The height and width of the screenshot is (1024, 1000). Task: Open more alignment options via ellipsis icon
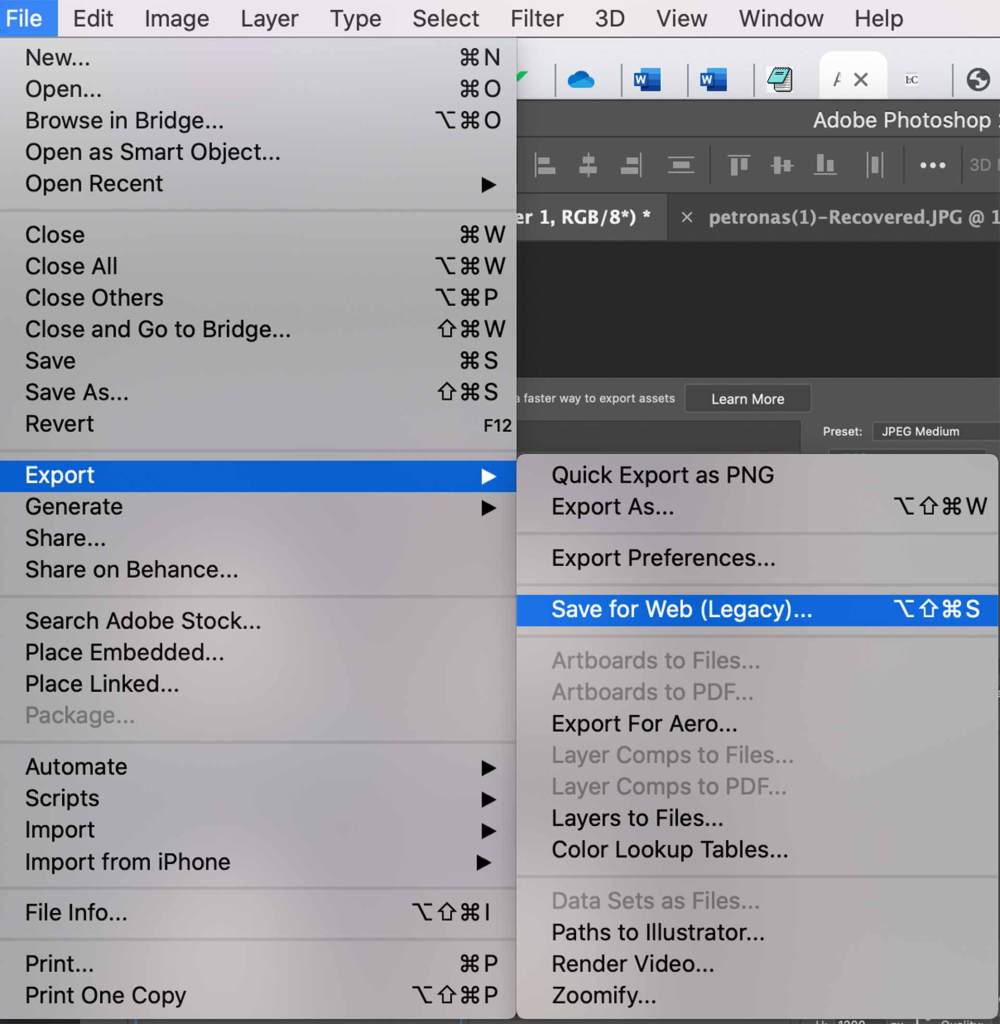pyautogui.click(x=932, y=165)
